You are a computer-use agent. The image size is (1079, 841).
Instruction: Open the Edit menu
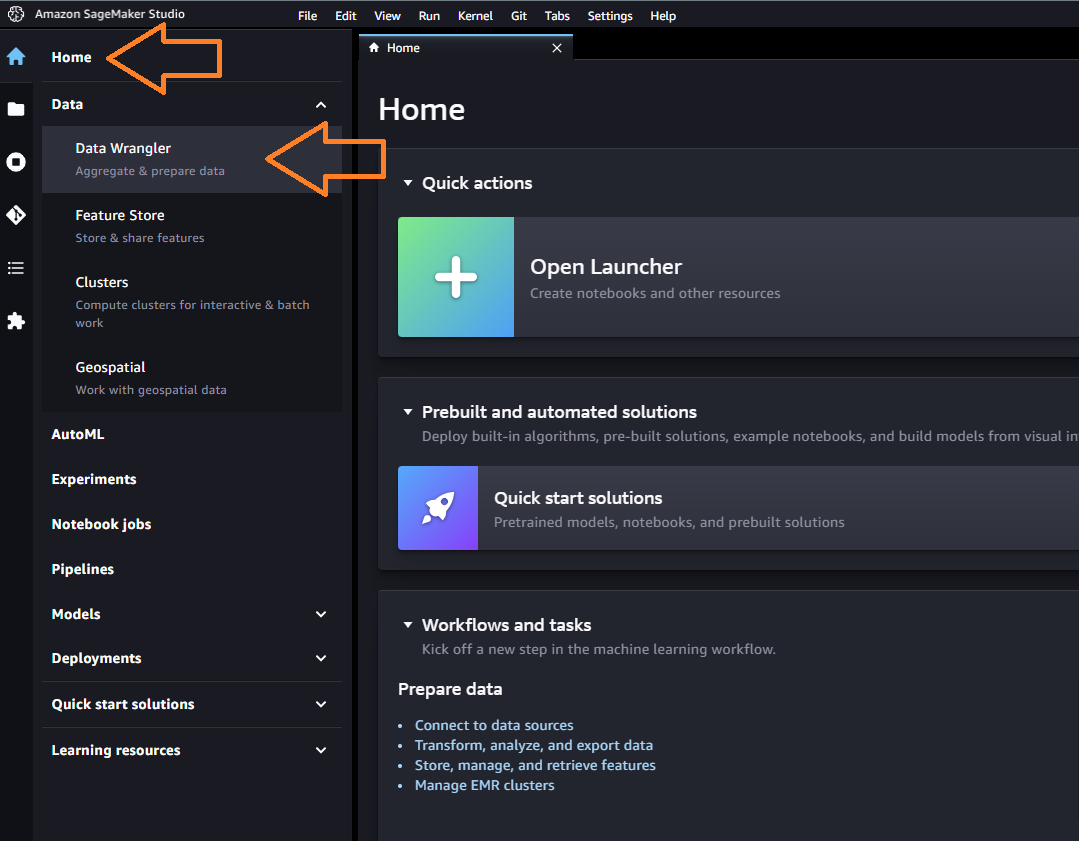[345, 15]
